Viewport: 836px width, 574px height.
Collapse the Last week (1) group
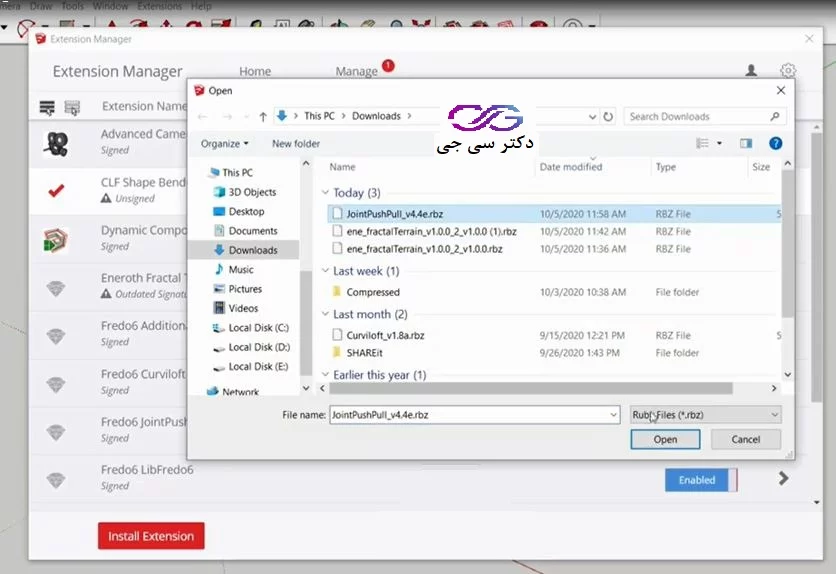click(x=325, y=270)
